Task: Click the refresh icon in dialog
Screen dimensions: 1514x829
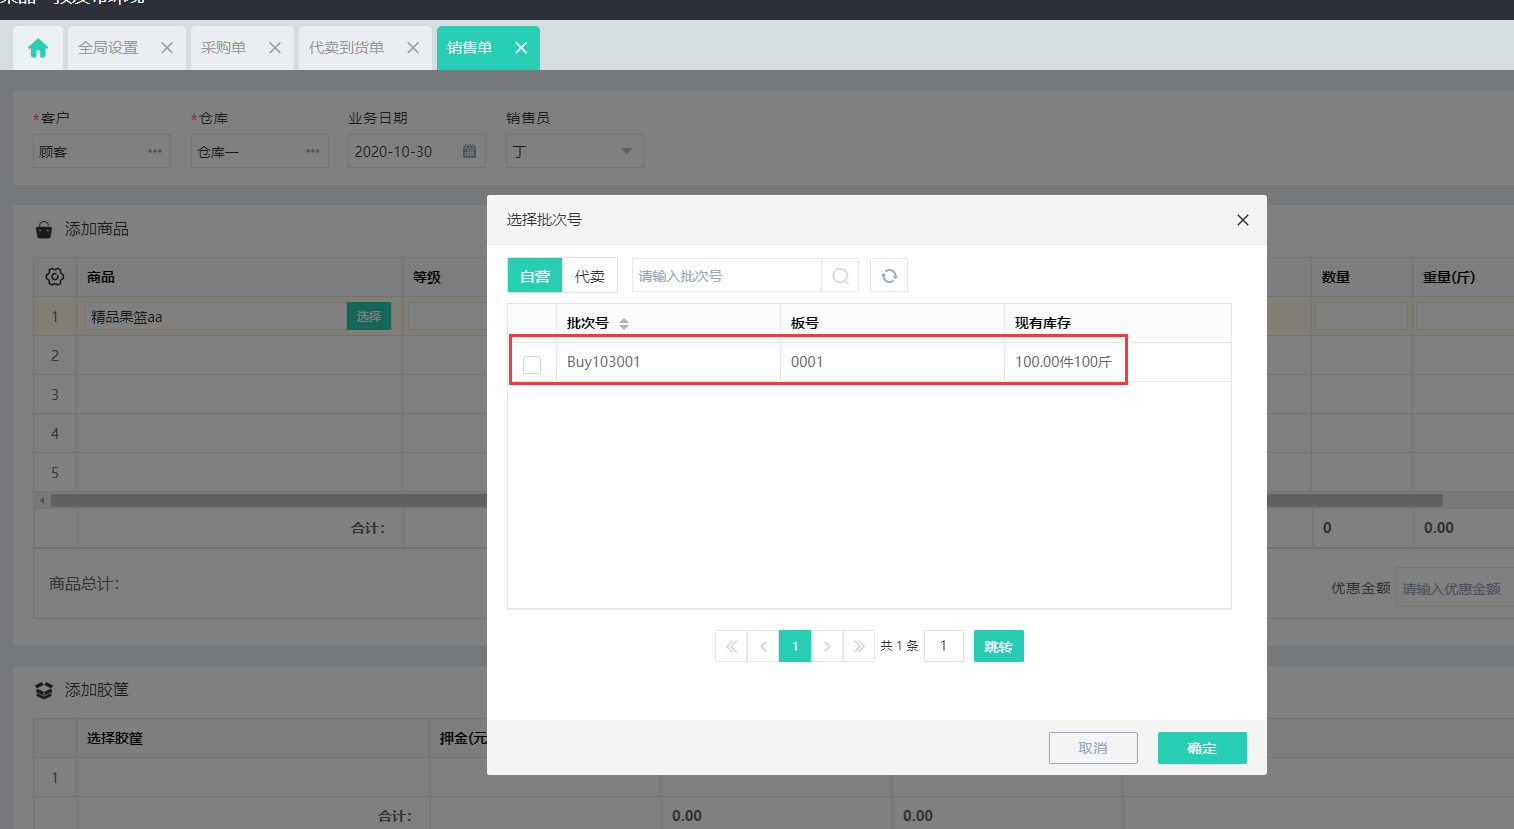Action: tap(889, 276)
